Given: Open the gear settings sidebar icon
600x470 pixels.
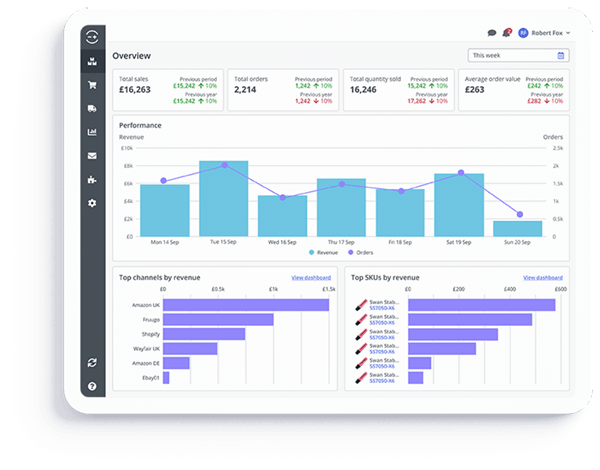Looking at the screenshot, I should click(92, 203).
